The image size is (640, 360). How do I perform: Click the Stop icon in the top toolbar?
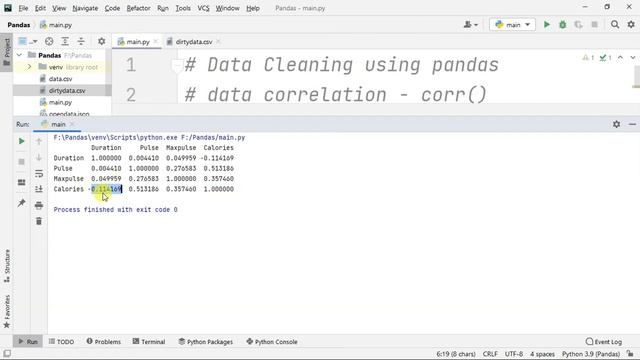pos(595,25)
